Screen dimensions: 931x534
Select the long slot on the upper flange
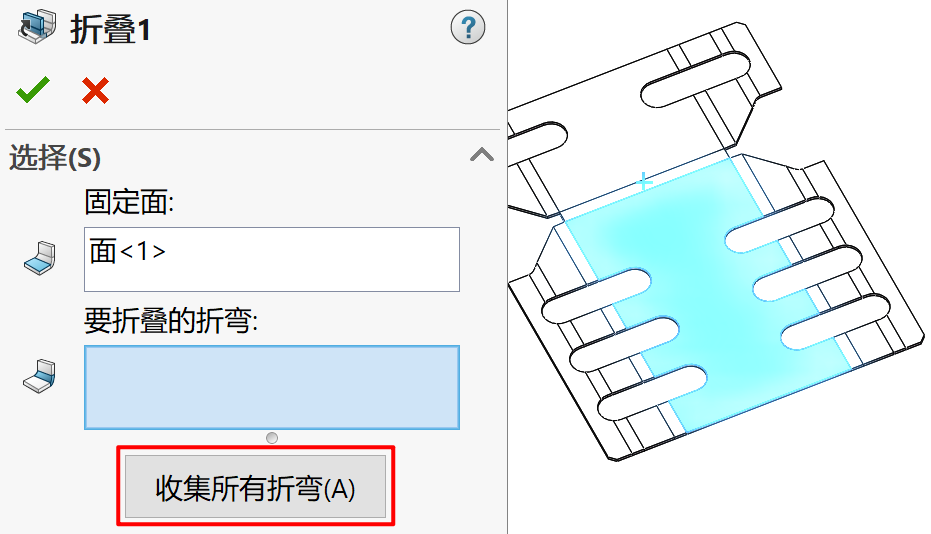696,80
